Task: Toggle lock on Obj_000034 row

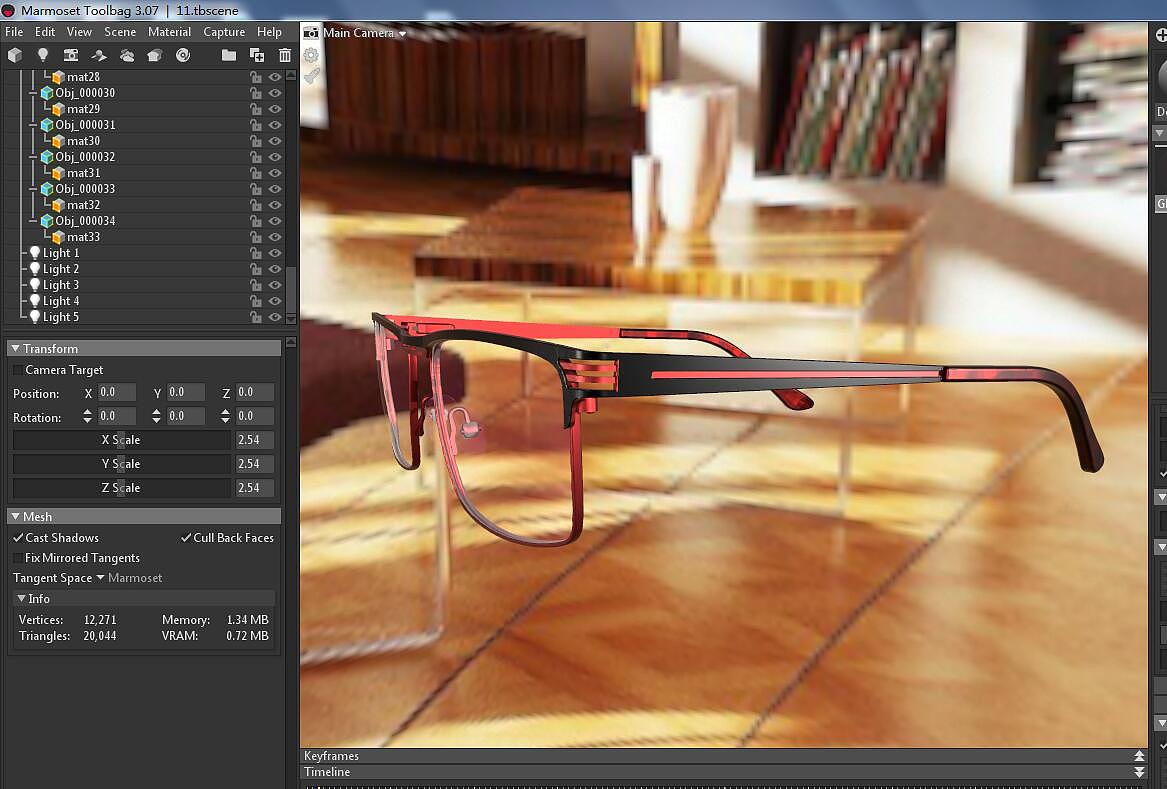Action: click(255, 221)
